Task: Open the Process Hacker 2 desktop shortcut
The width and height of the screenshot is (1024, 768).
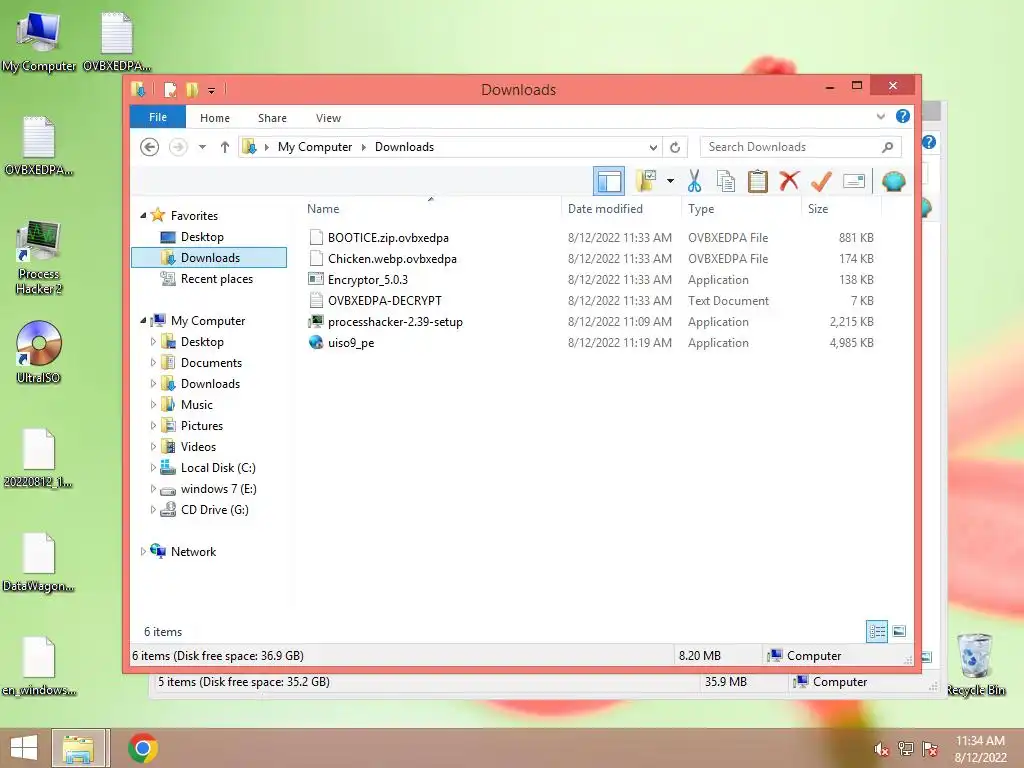Action: click(39, 258)
